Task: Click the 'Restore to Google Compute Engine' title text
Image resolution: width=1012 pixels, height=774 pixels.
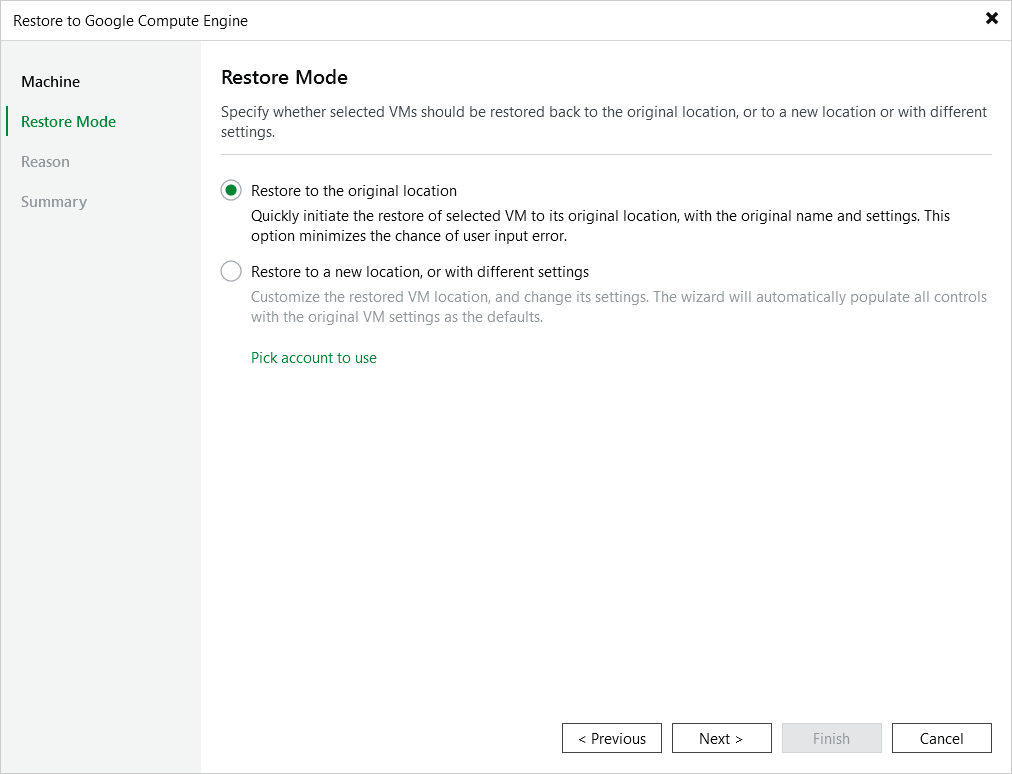Action: coord(130,21)
